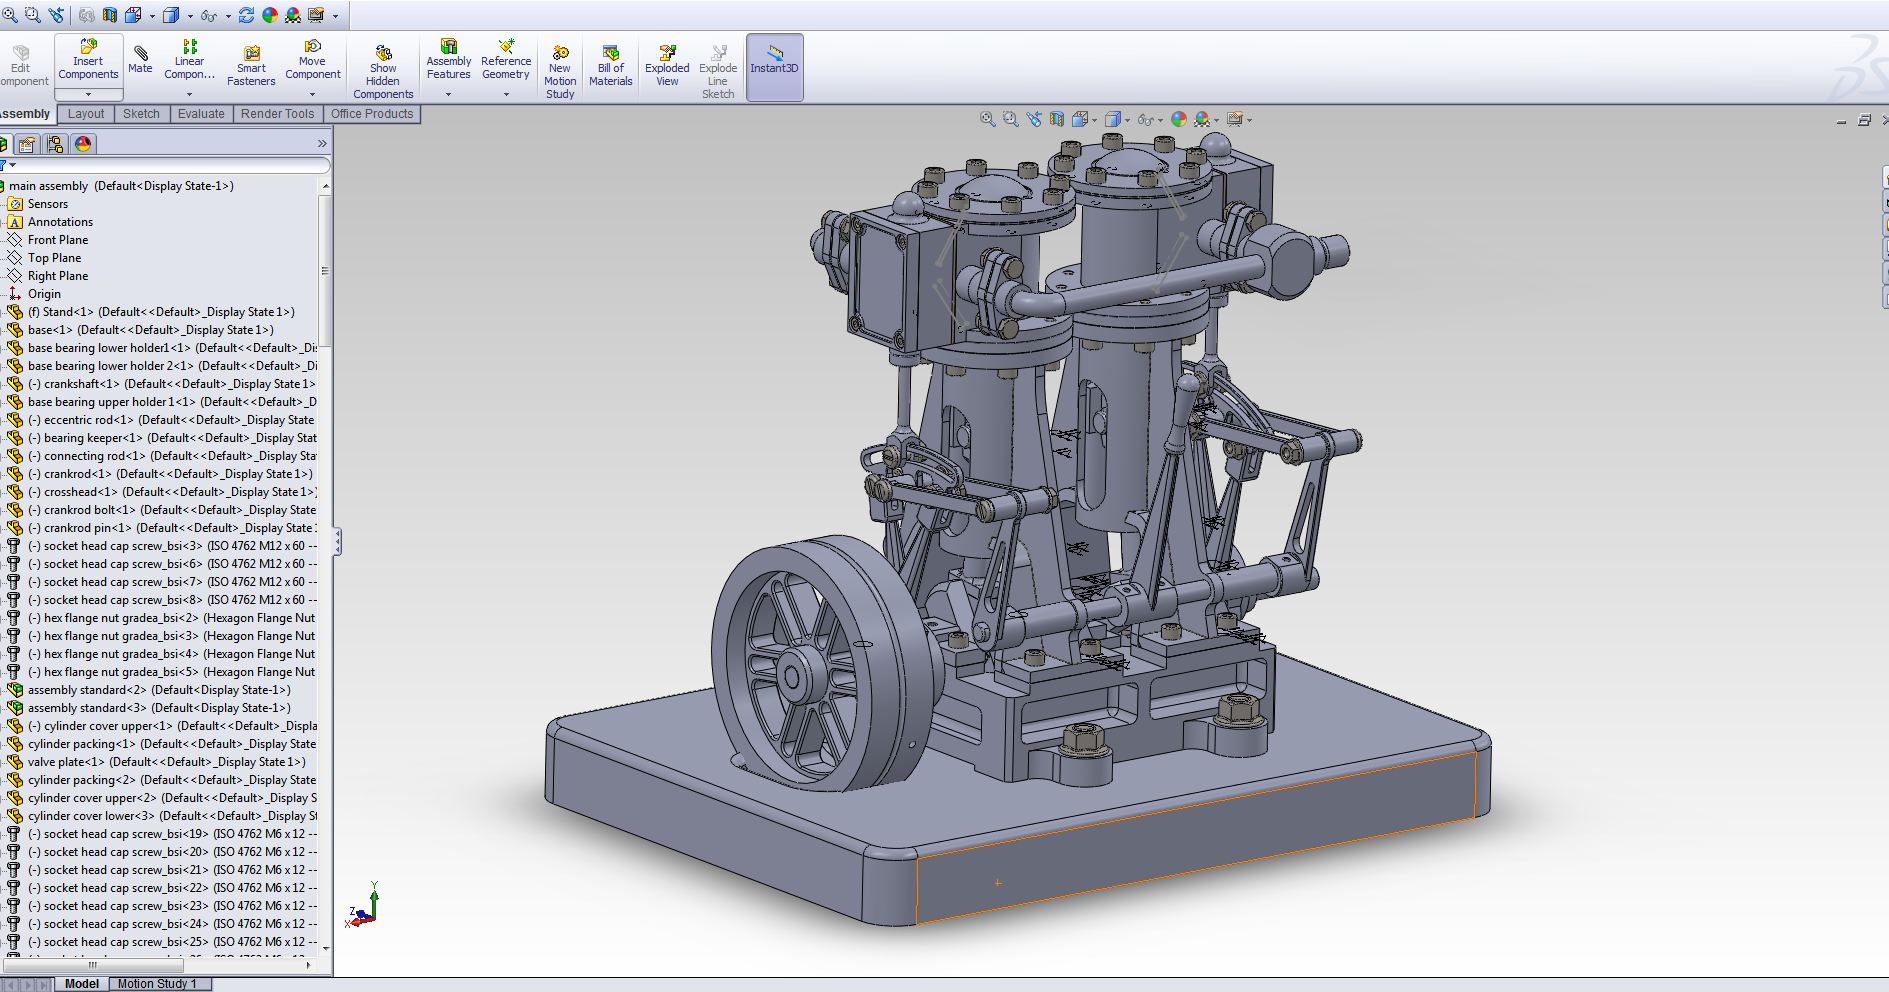Open the Render Tools tab
1889x992 pixels.
coord(277,114)
